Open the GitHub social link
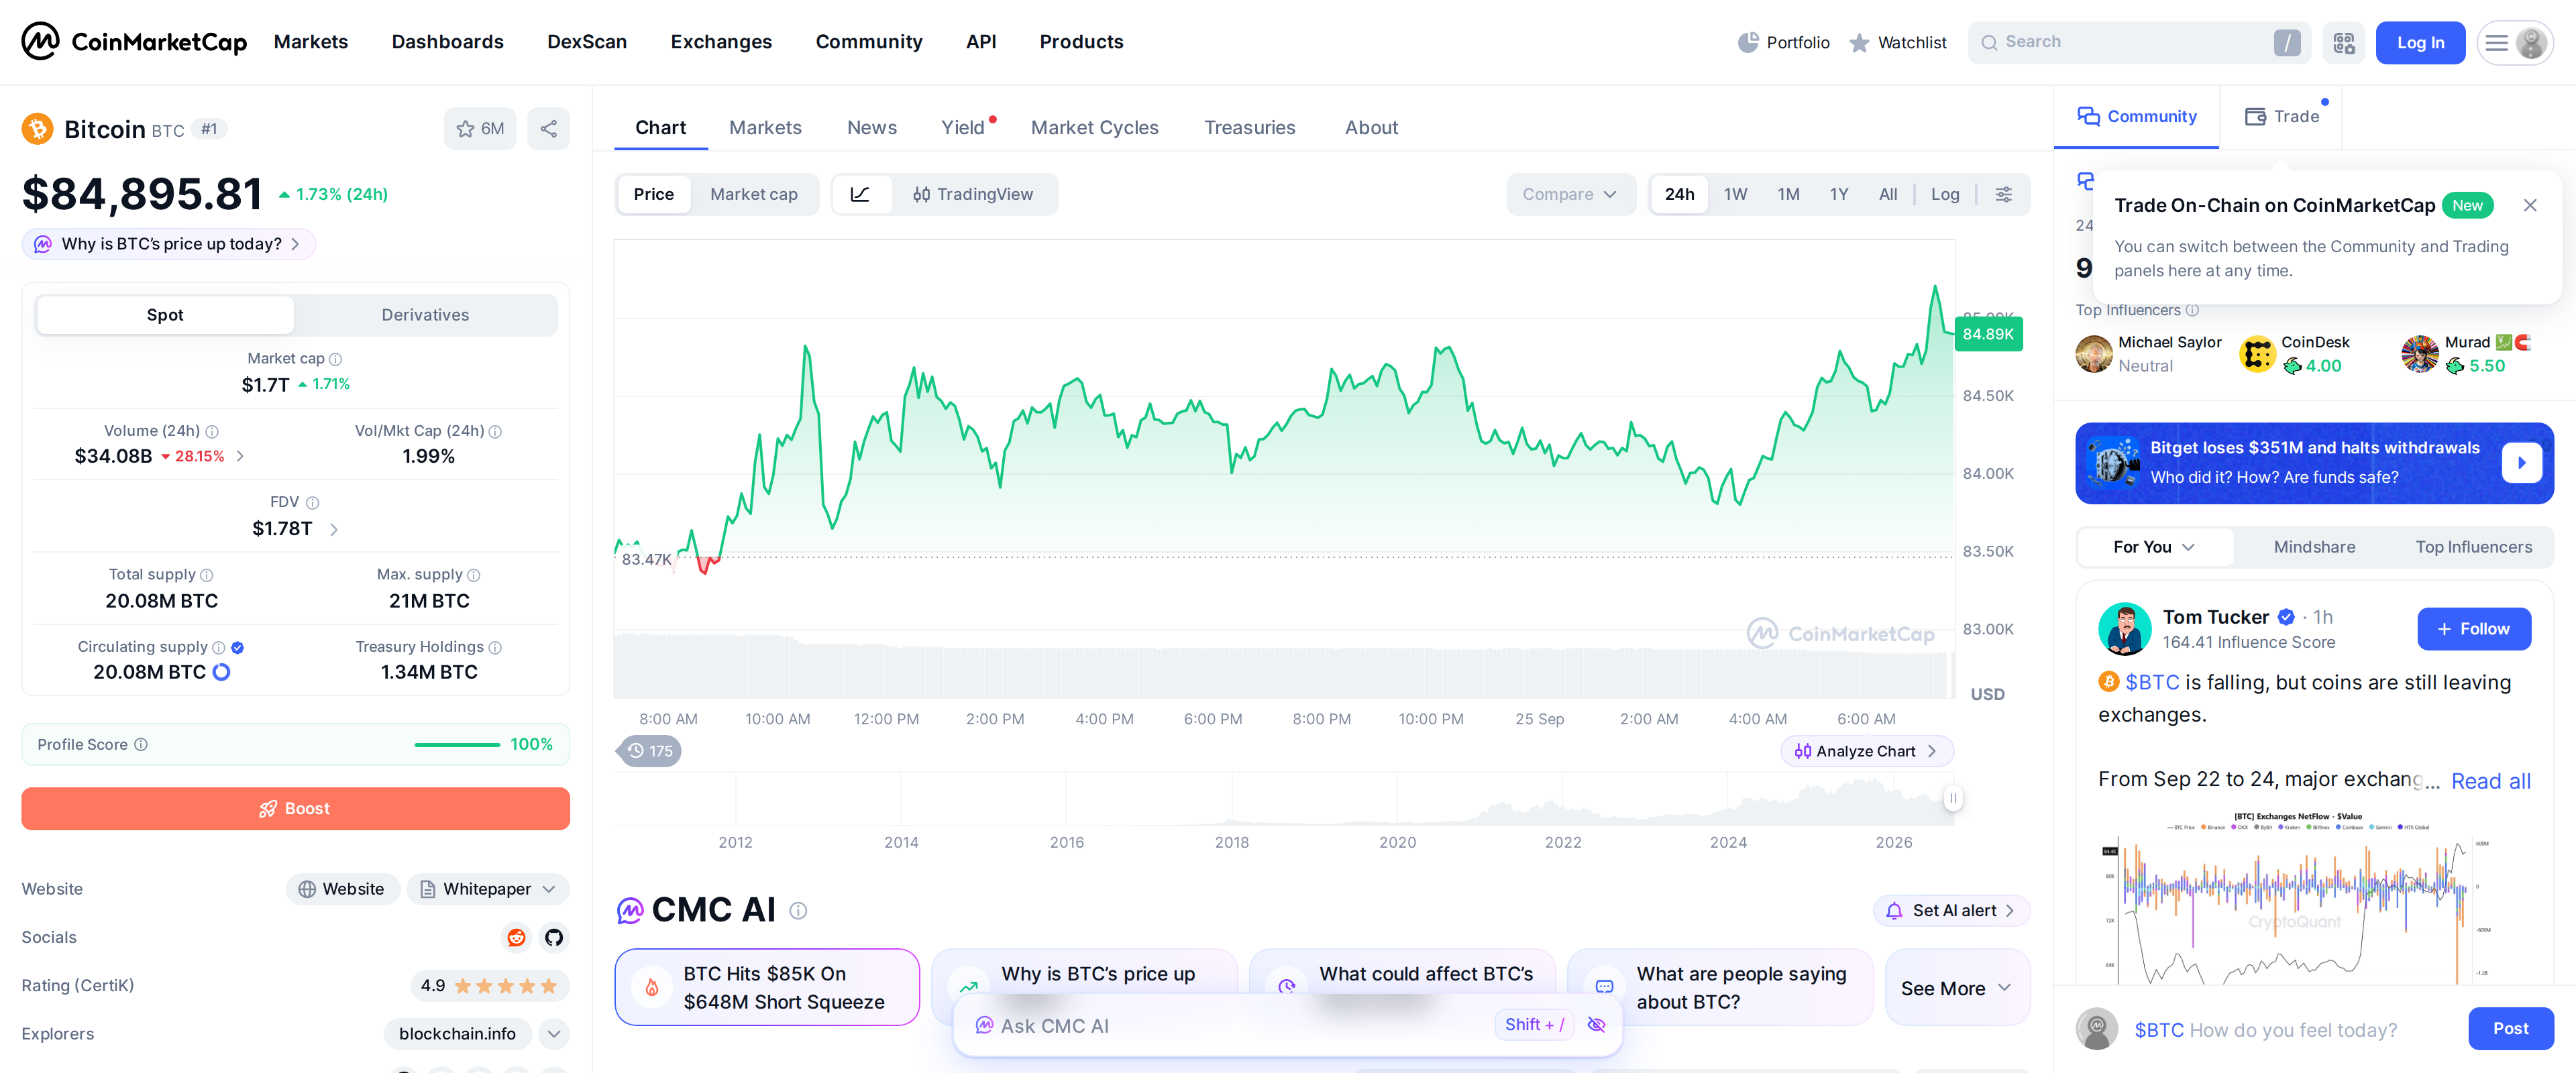 553,937
